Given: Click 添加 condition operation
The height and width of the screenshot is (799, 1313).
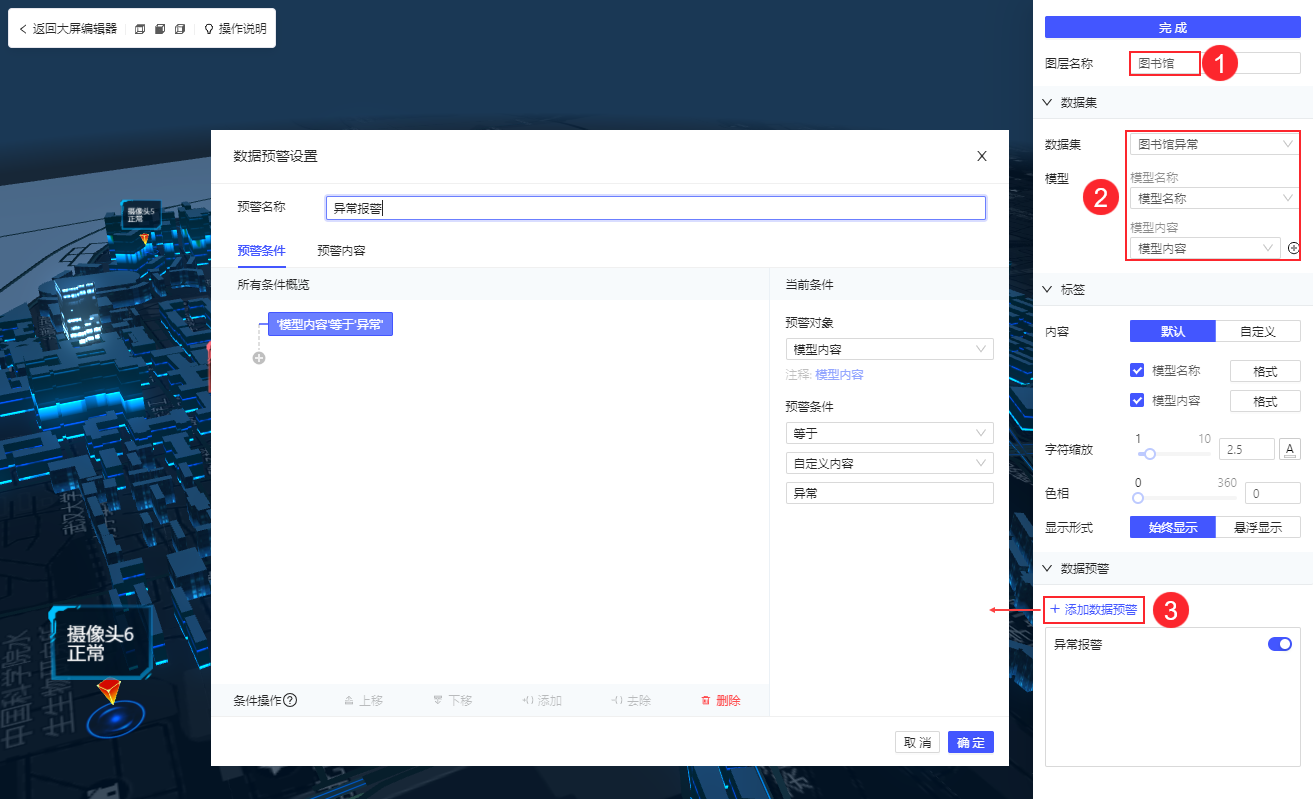Looking at the screenshot, I should 542,701.
